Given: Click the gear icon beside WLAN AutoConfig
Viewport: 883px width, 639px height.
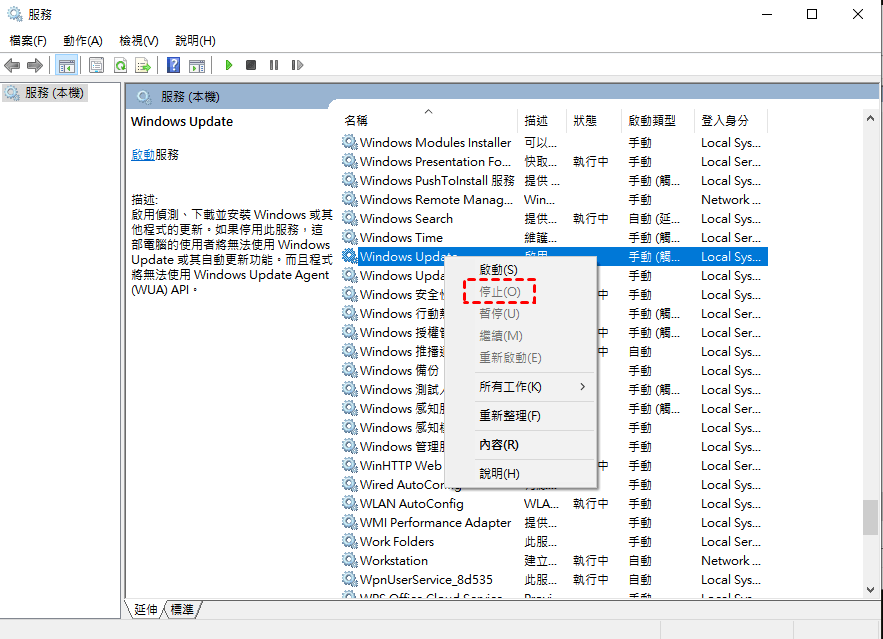Looking at the screenshot, I should 350,503.
